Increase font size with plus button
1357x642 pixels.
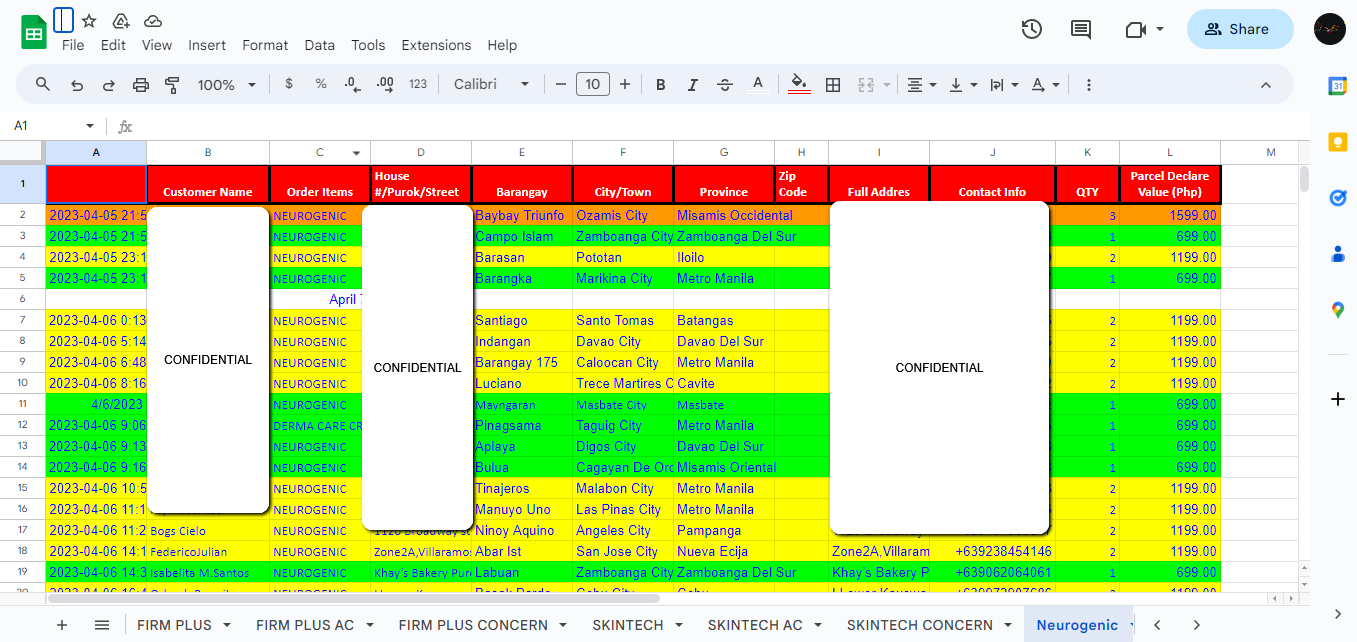[625, 84]
